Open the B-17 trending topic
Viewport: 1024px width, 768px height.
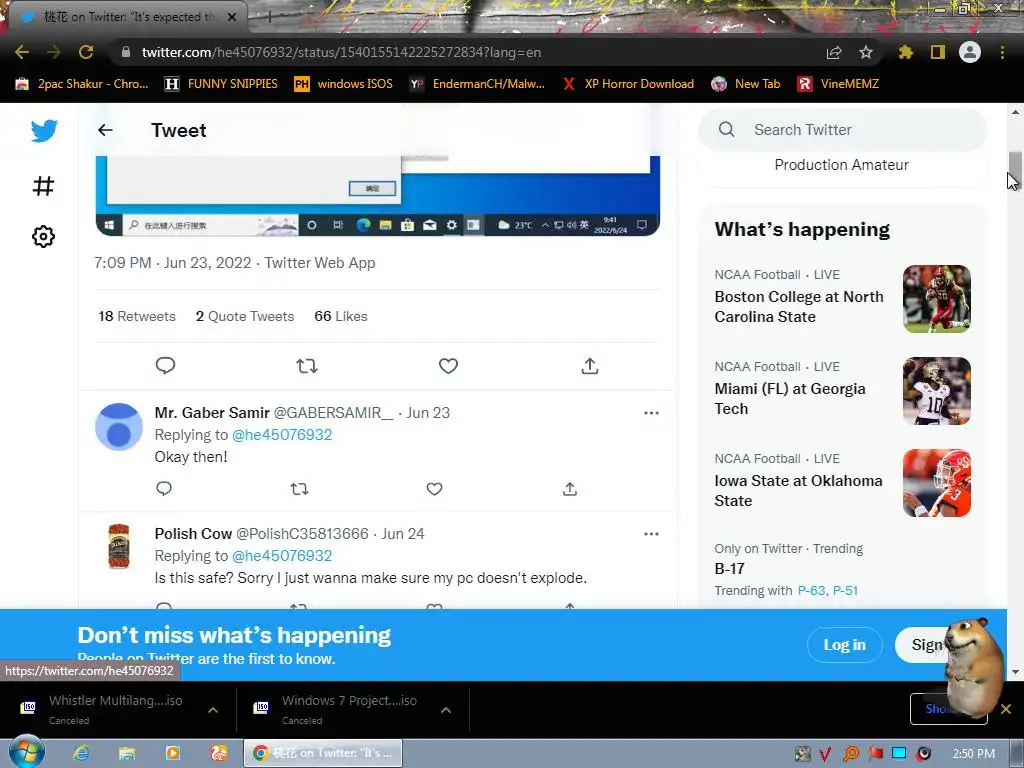[729, 569]
